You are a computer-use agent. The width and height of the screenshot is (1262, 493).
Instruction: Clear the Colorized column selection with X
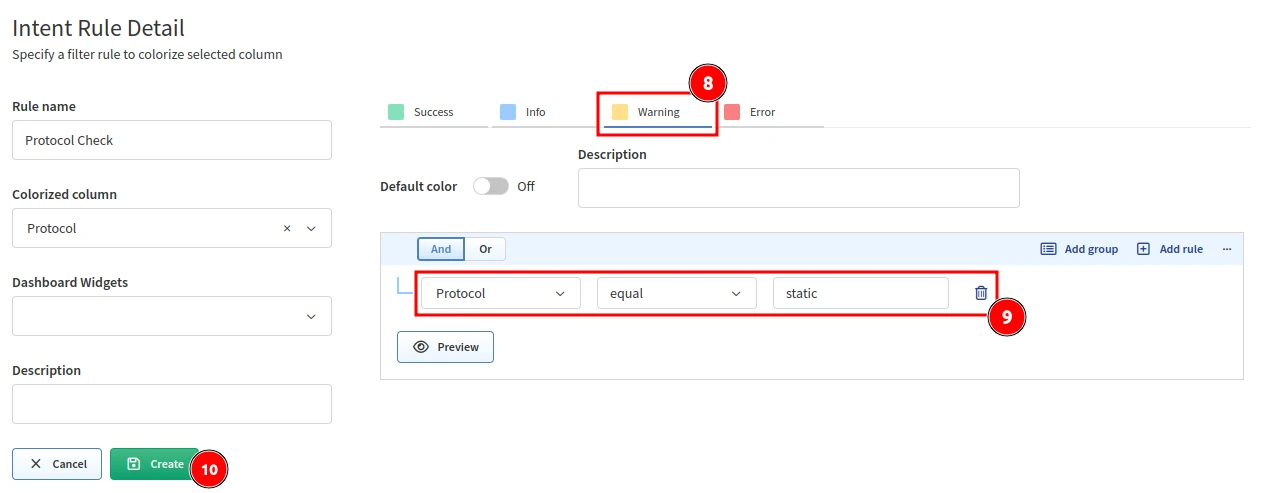[x=287, y=229]
